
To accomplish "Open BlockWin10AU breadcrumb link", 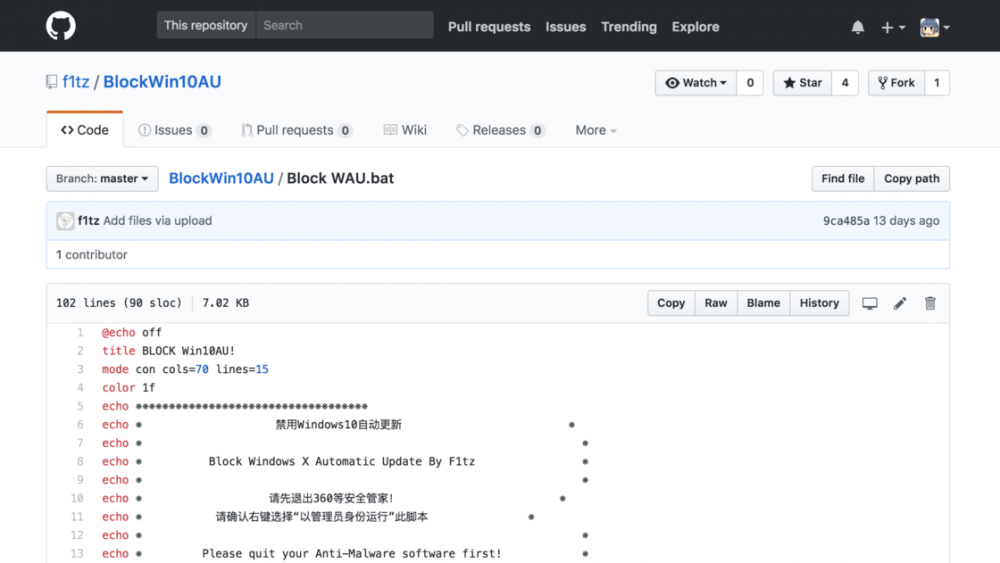I will click(x=221, y=179).
